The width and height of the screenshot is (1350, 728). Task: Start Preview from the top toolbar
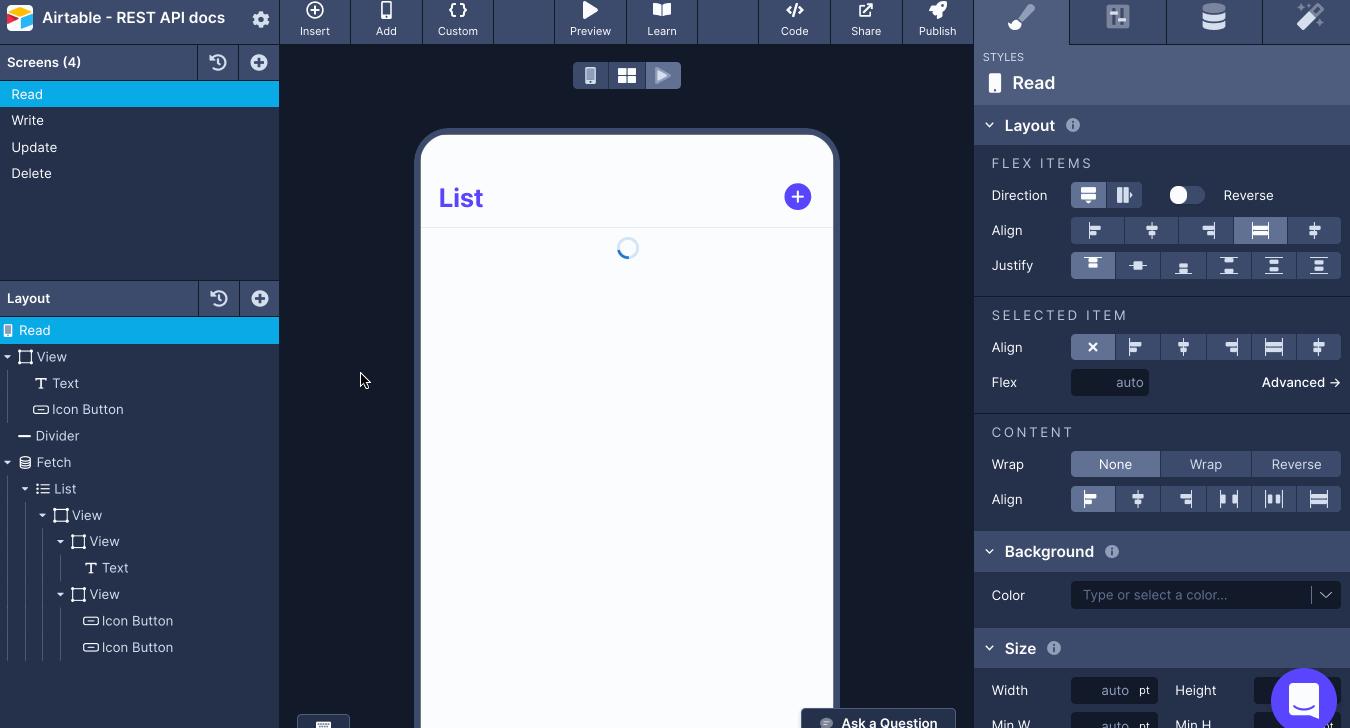tap(590, 21)
